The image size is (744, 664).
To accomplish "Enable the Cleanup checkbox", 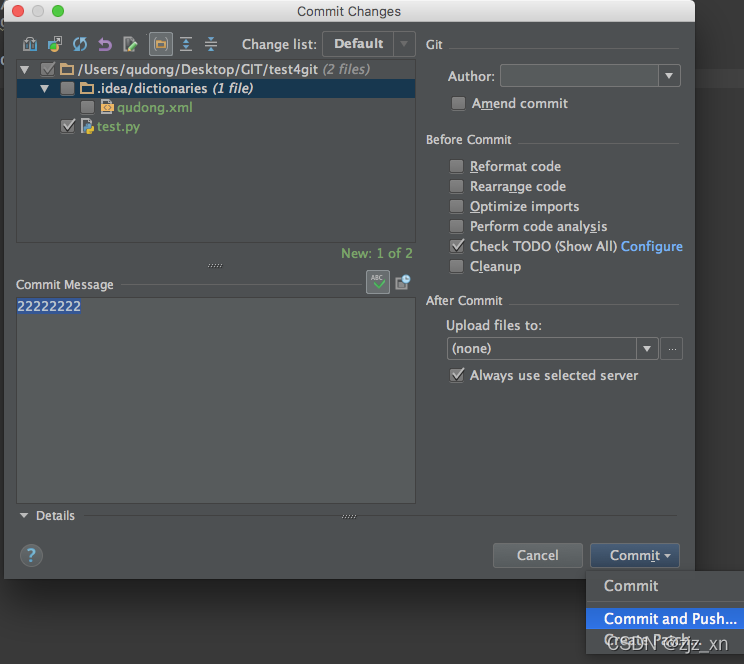I will point(456,266).
